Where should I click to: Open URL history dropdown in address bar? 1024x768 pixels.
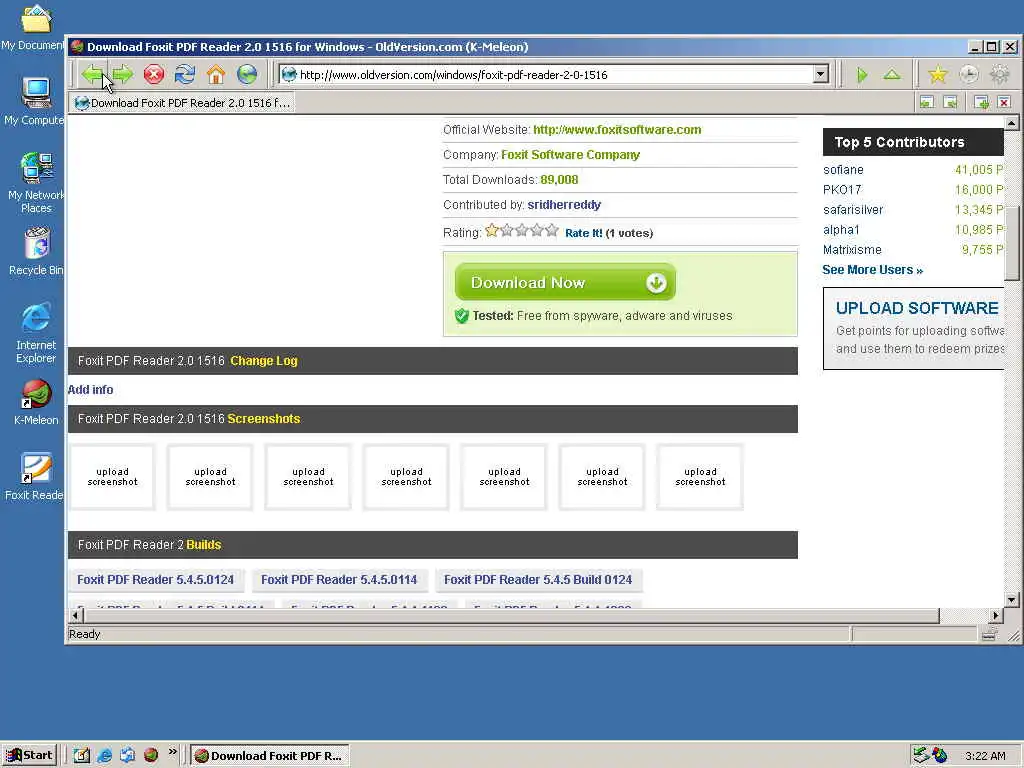tap(821, 74)
